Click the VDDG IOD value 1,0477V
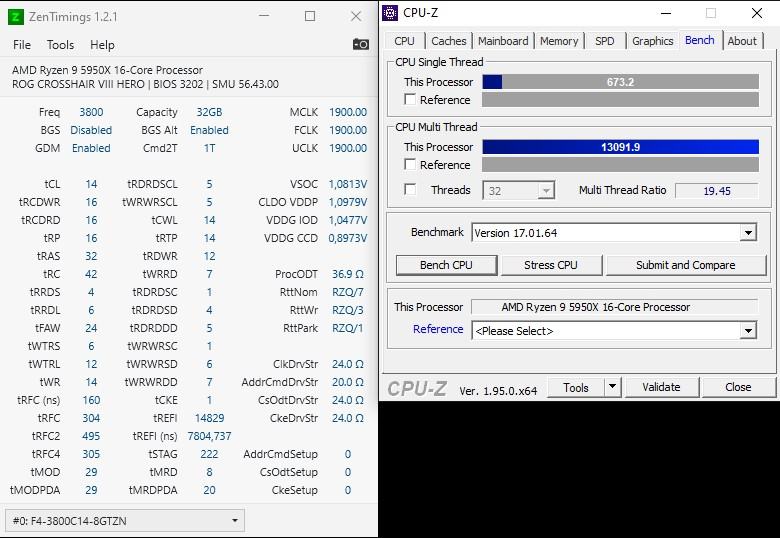Viewport: 780px width, 538px height. pos(348,220)
